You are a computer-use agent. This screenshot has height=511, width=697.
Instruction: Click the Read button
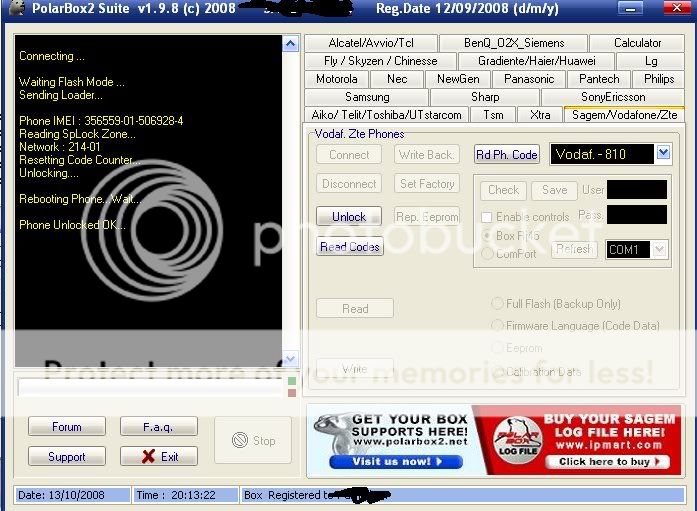coord(355,308)
